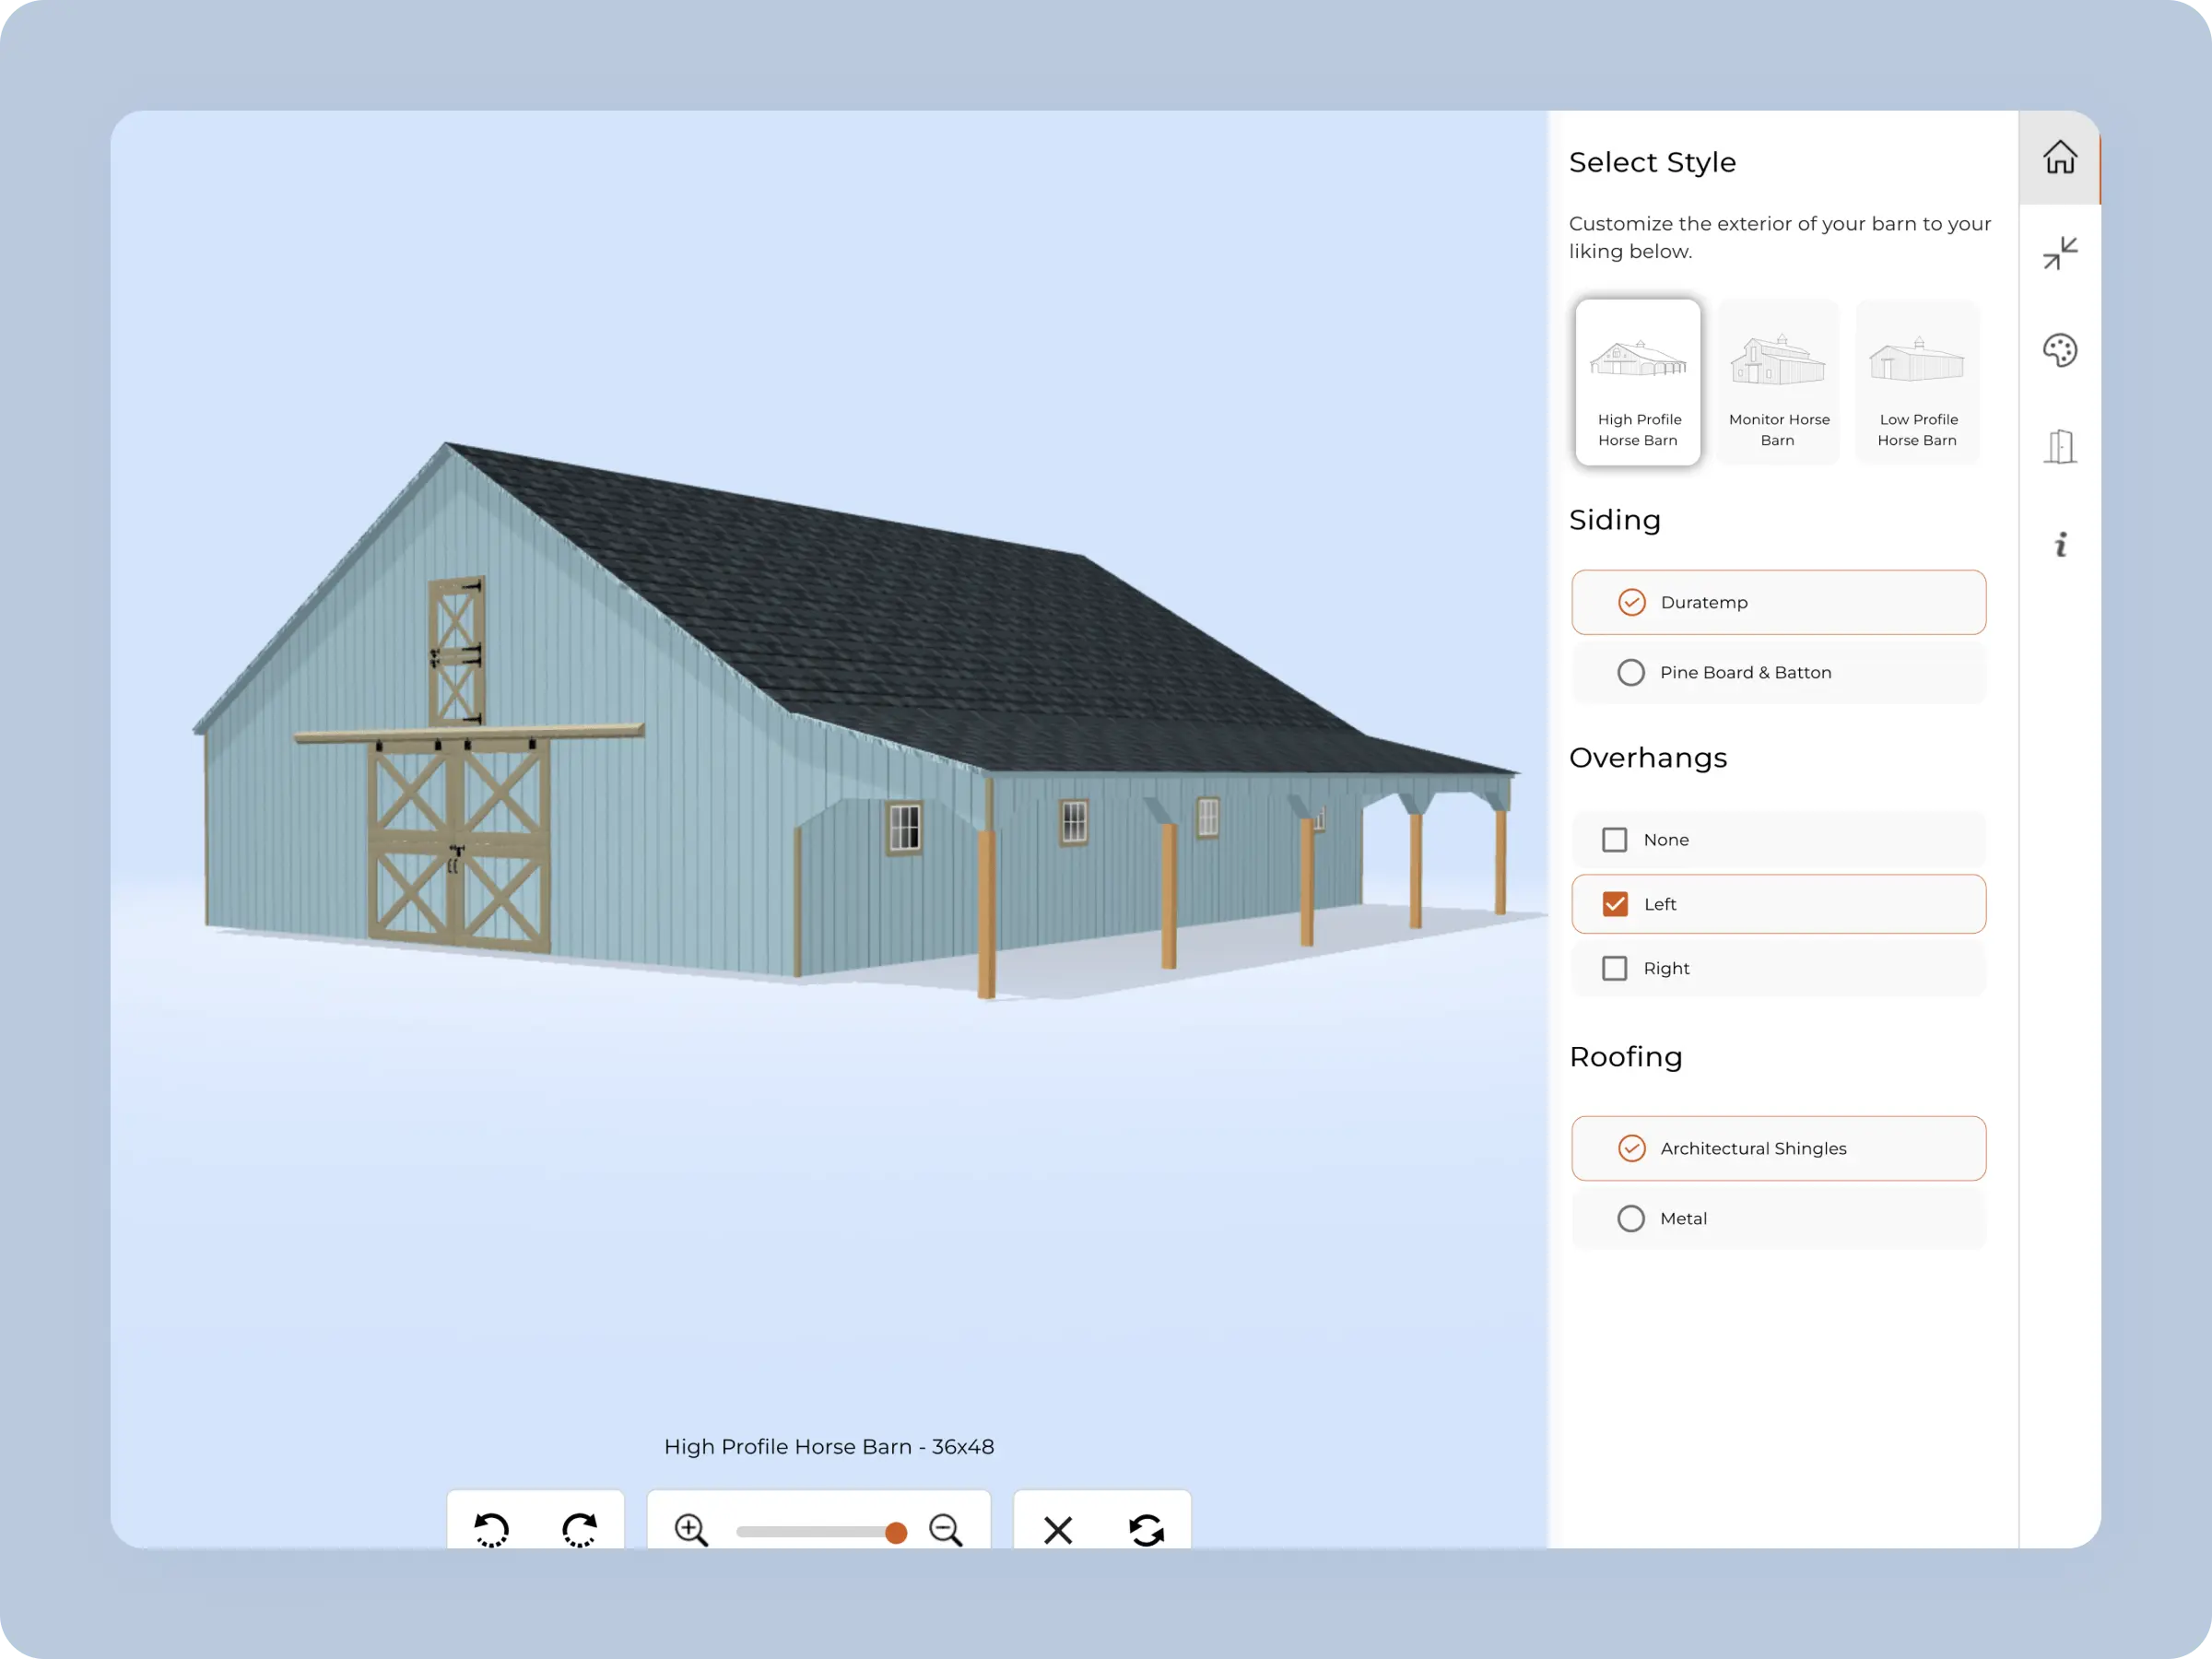The width and height of the screenshot is (2212, 1659).
Task: Select Duratemp siding option
Action: pyautogui.click(x=1631, y=602)
